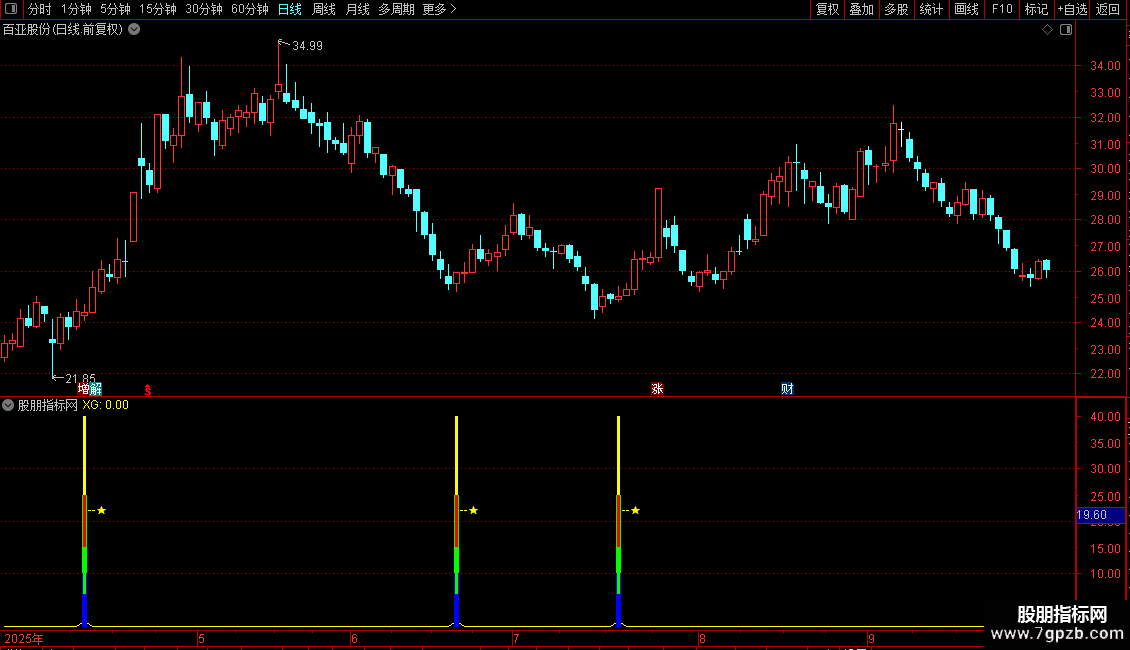
Task: Select the 30分钟 period
Action: click(203, 9)
